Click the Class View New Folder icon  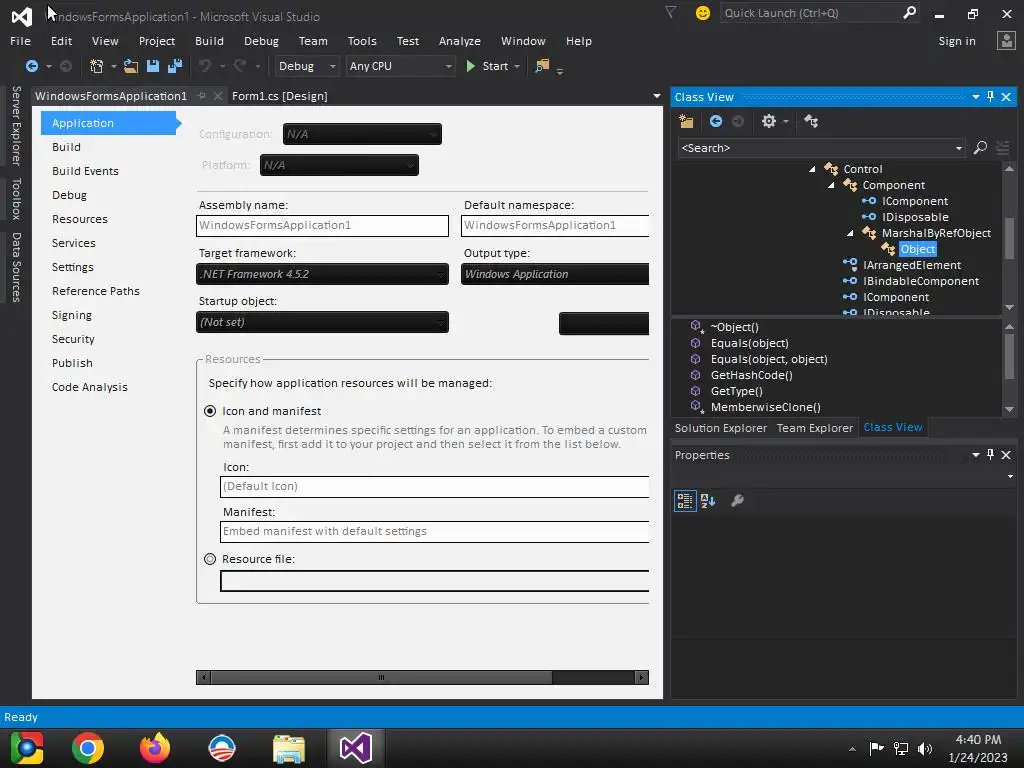point(686,121)
